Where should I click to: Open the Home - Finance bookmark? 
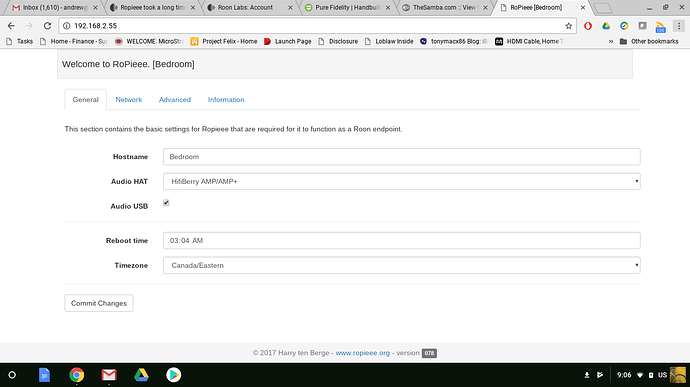[x=74, y=41]
